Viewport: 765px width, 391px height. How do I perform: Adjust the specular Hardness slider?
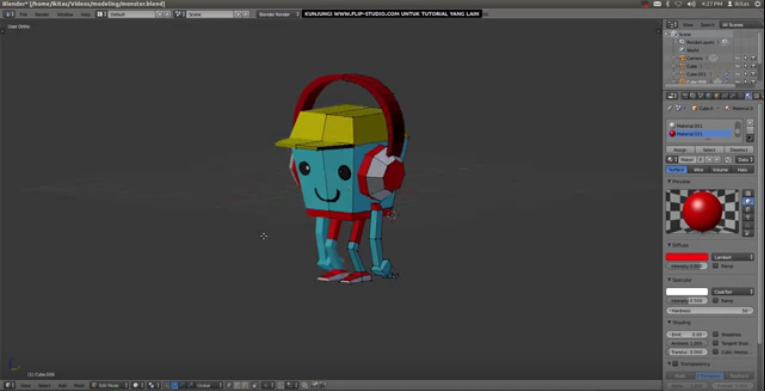click(709, 310)
